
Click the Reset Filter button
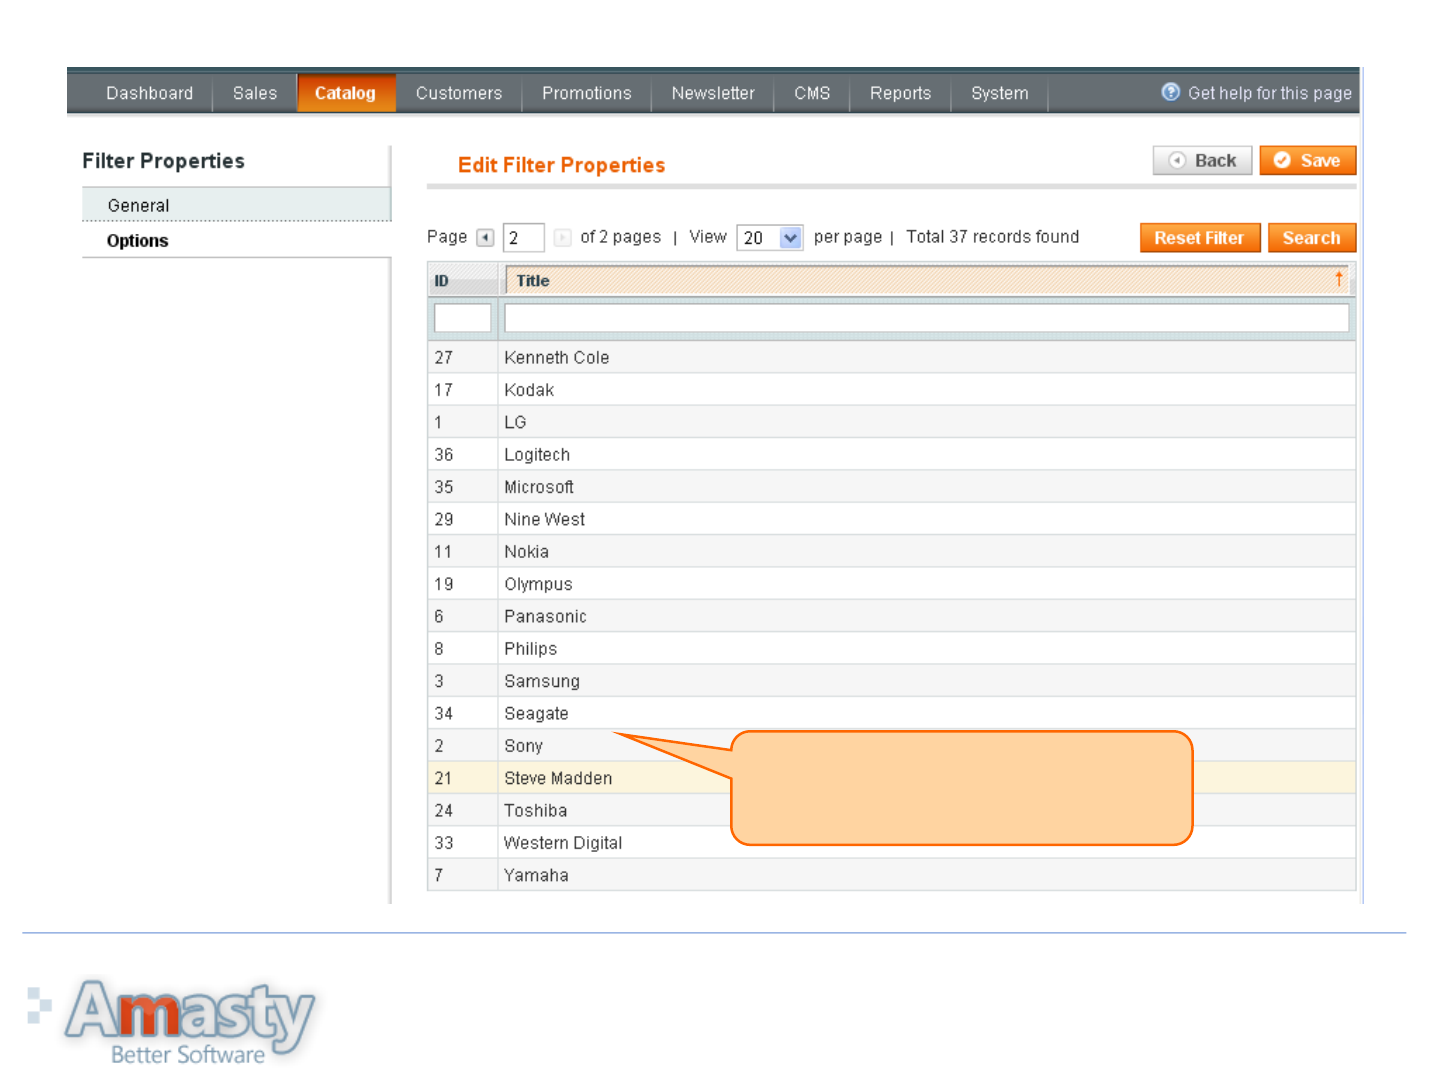(x=1200, y=238)
